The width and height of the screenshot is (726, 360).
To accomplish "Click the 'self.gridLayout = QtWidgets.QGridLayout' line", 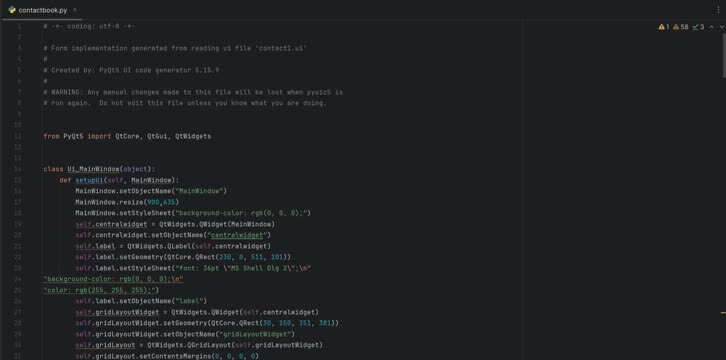I will coord(199,345).
